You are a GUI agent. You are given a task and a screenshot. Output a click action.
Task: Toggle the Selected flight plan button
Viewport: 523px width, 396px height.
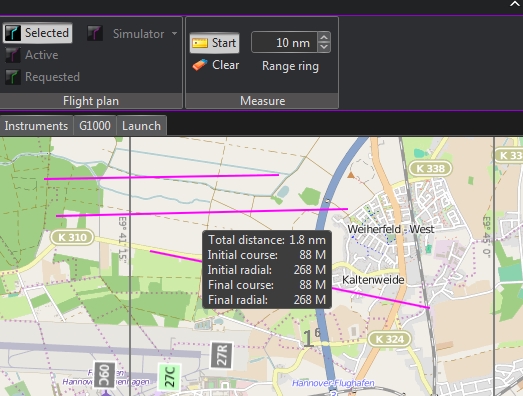37,33
